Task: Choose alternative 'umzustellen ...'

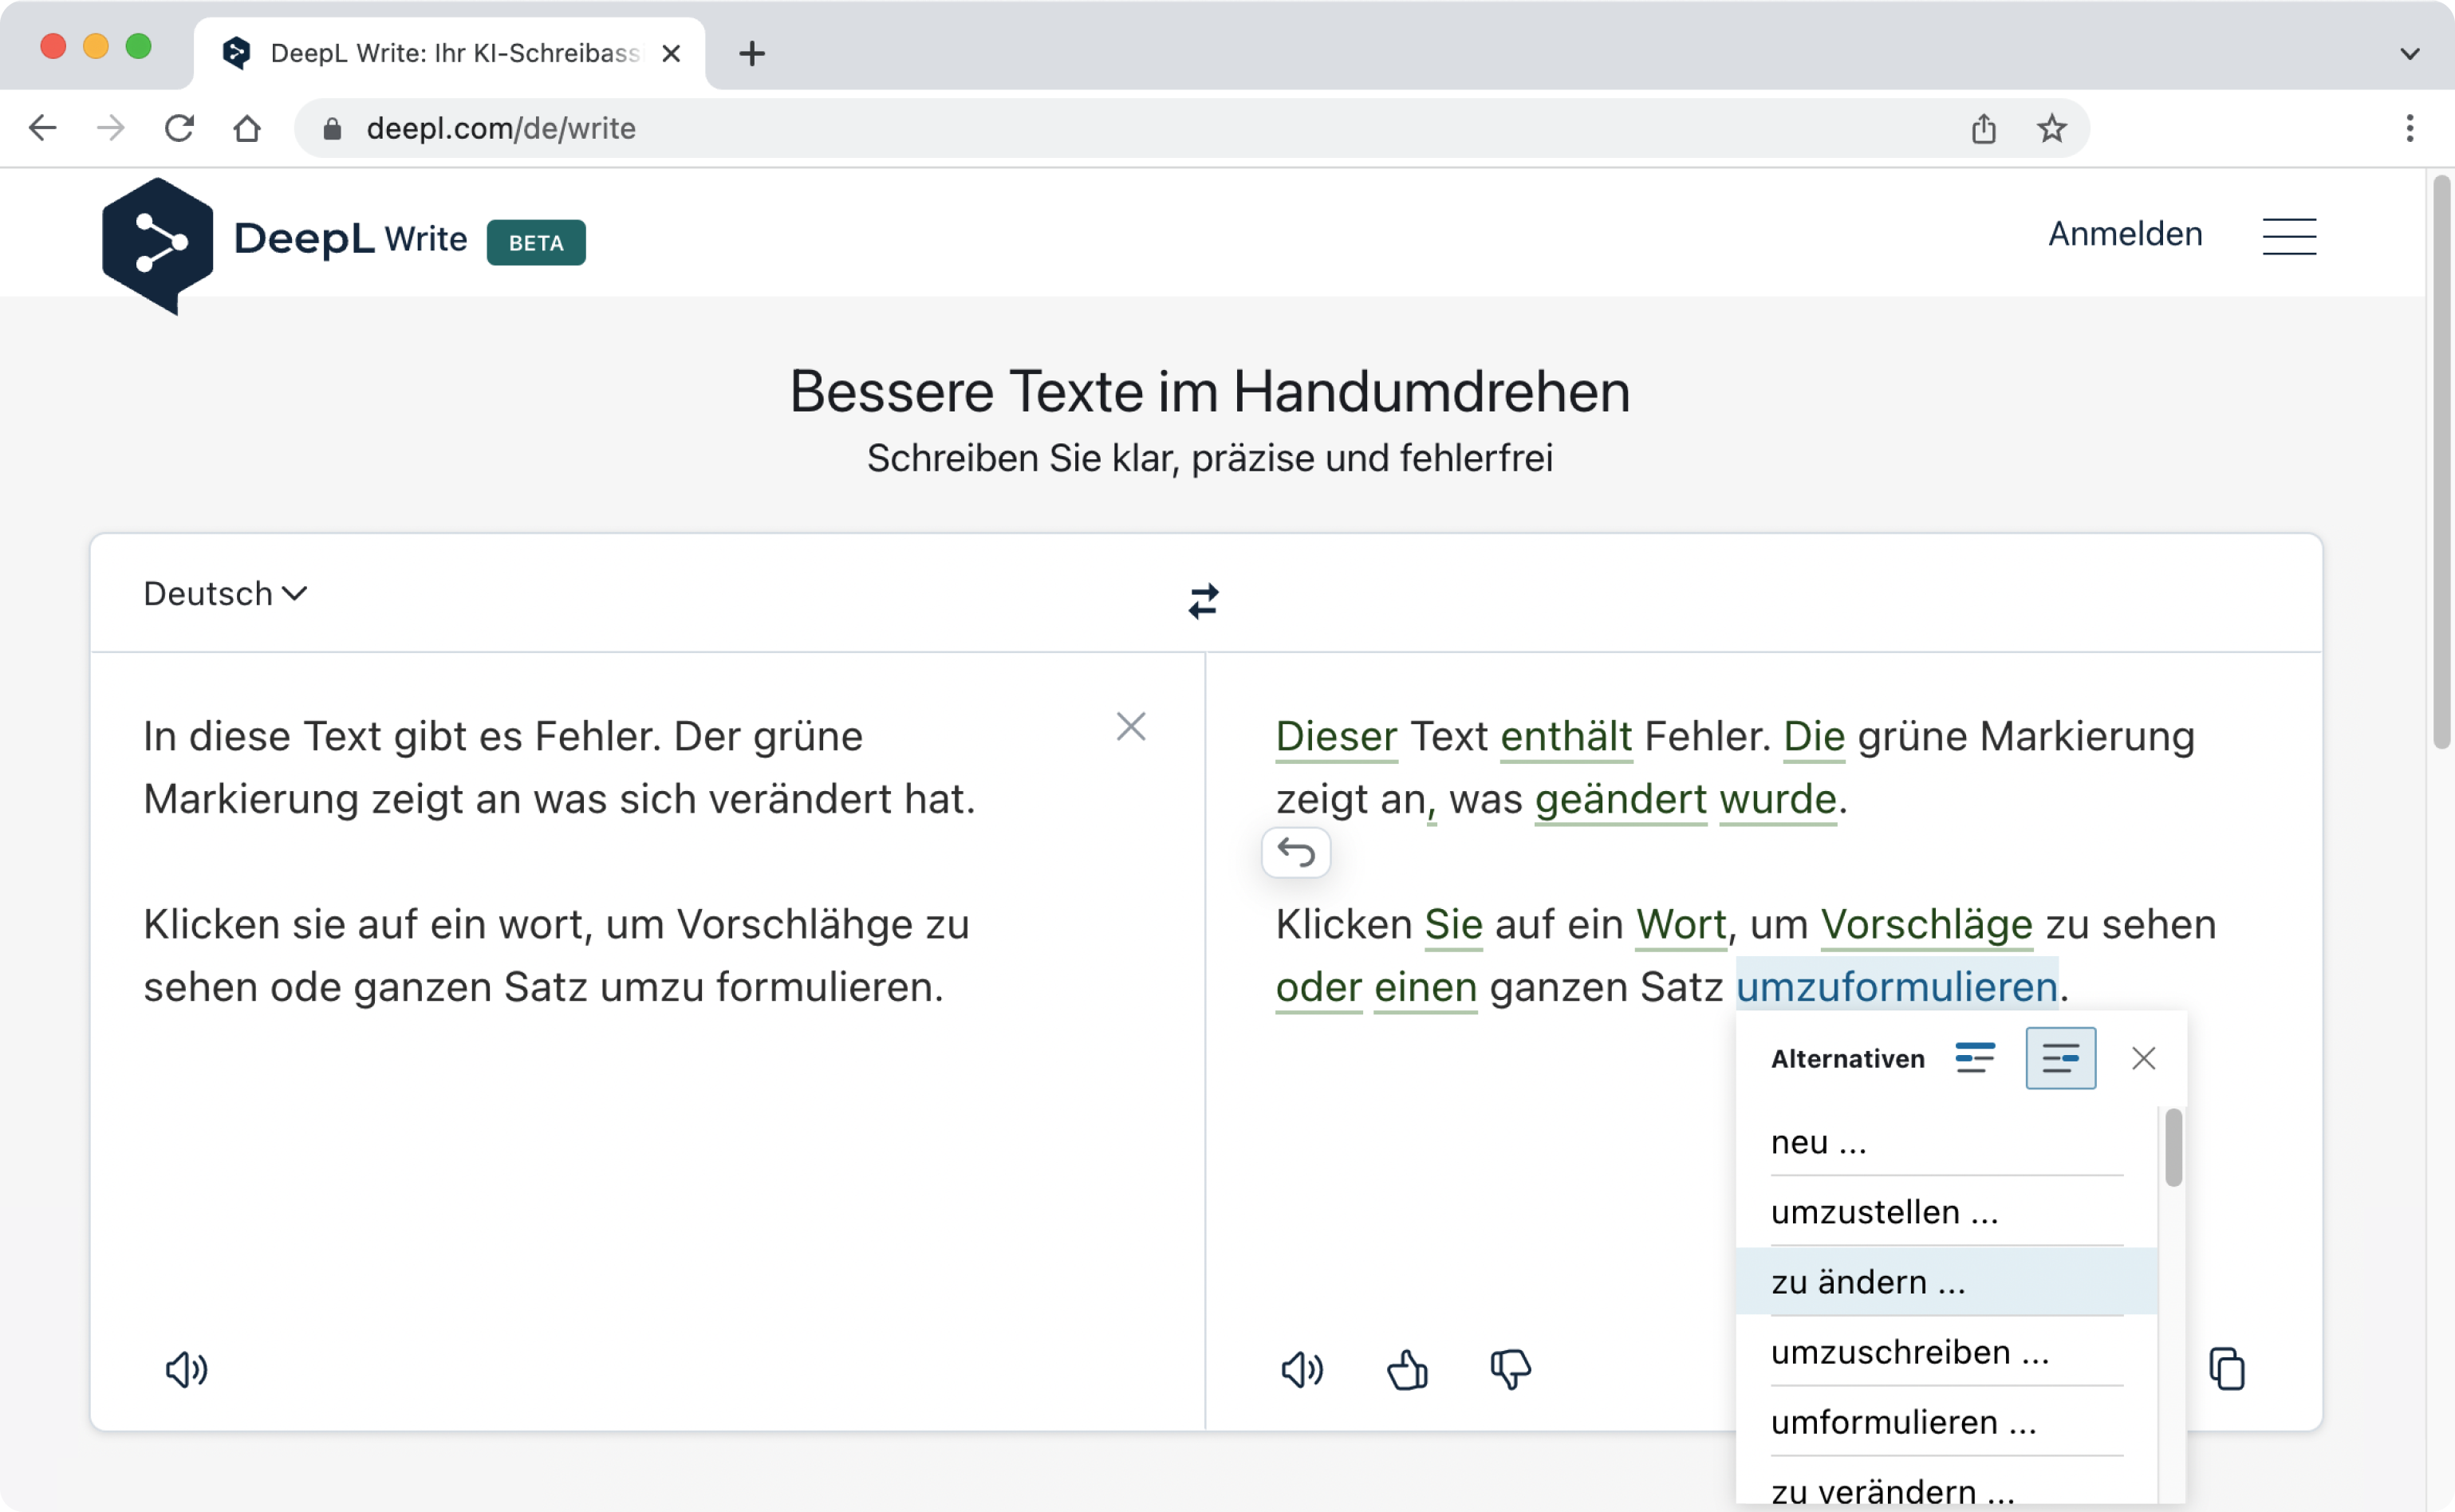Action: (x=1946, y=1212)
